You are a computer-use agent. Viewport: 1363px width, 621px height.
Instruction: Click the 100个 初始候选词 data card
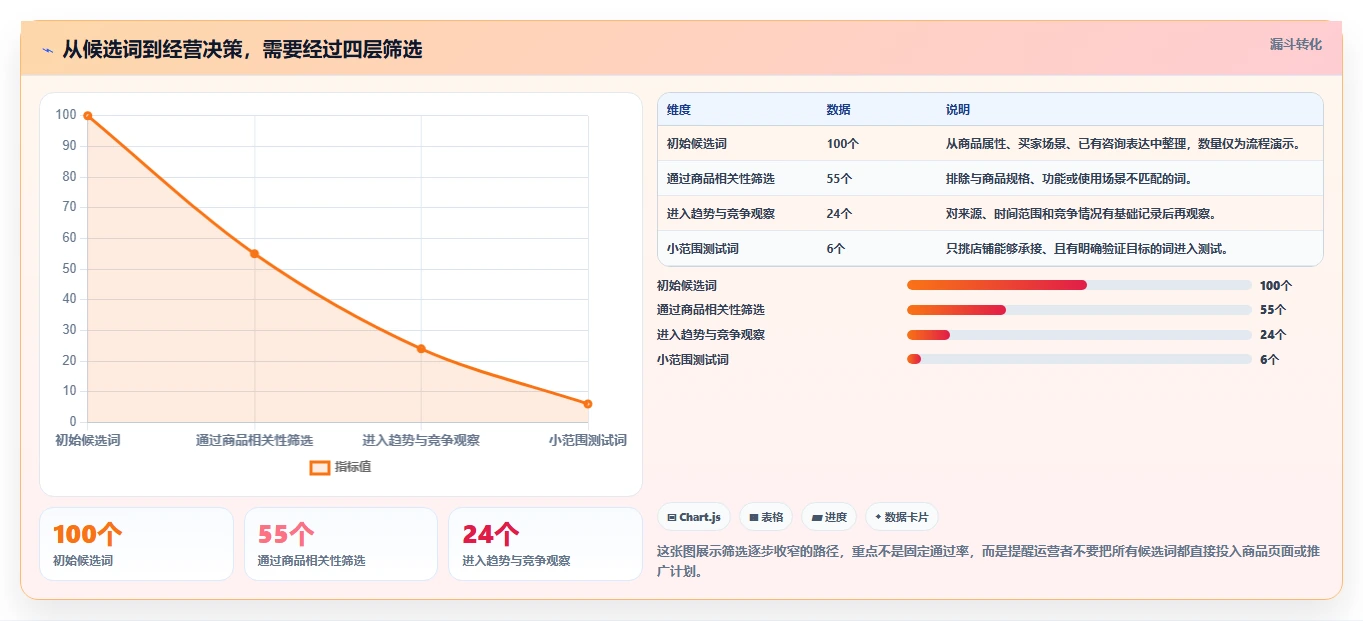[136, 544]
